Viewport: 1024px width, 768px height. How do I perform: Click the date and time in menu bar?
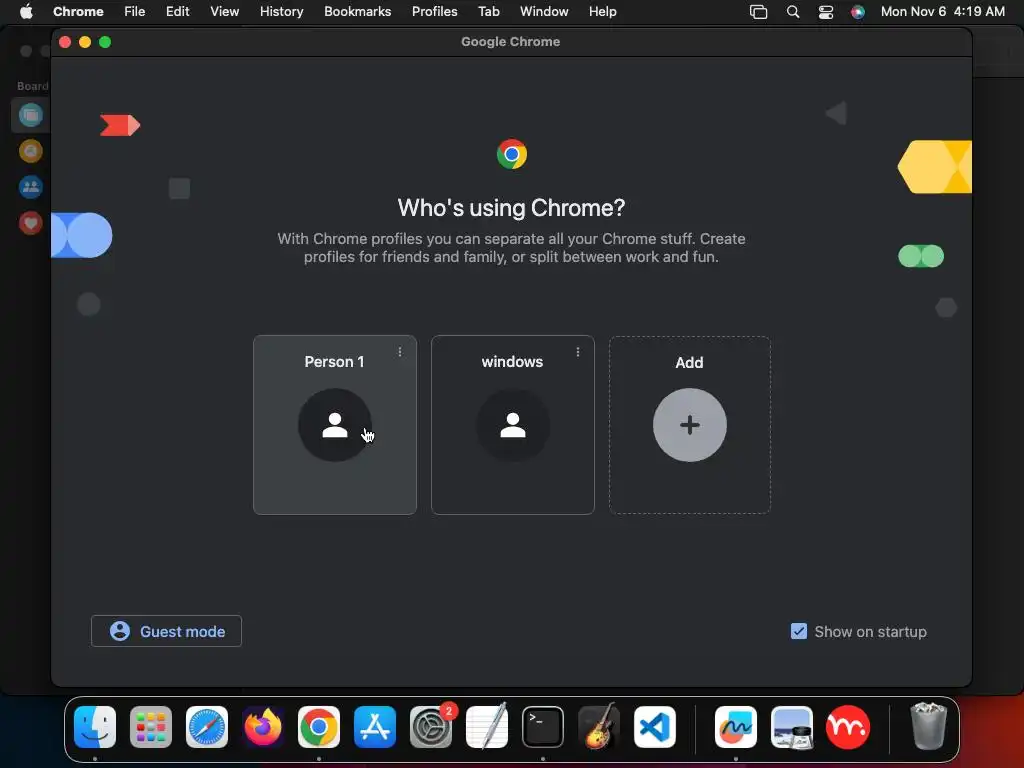pyautogui.click(x=942, y=11)
